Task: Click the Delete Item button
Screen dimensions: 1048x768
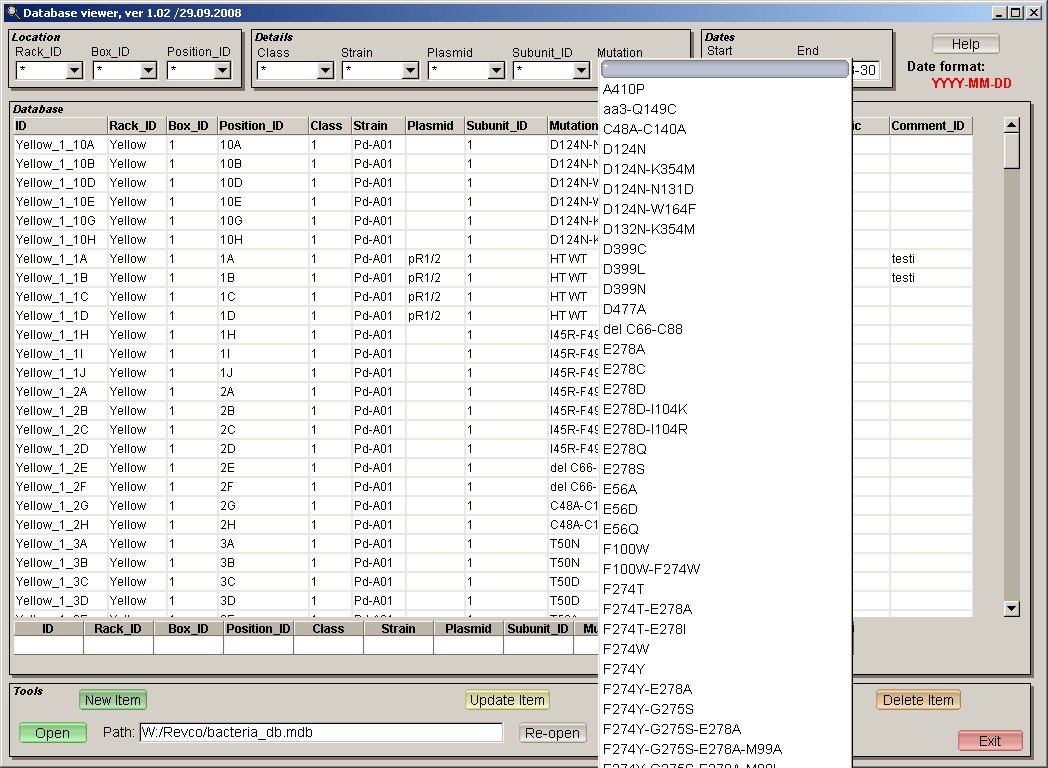Action: point(918,700)
